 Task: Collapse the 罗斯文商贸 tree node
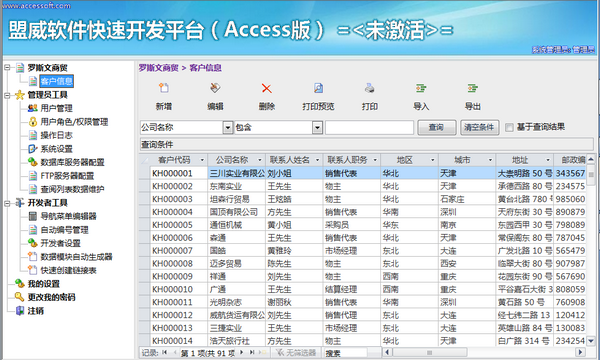(7, 68)
